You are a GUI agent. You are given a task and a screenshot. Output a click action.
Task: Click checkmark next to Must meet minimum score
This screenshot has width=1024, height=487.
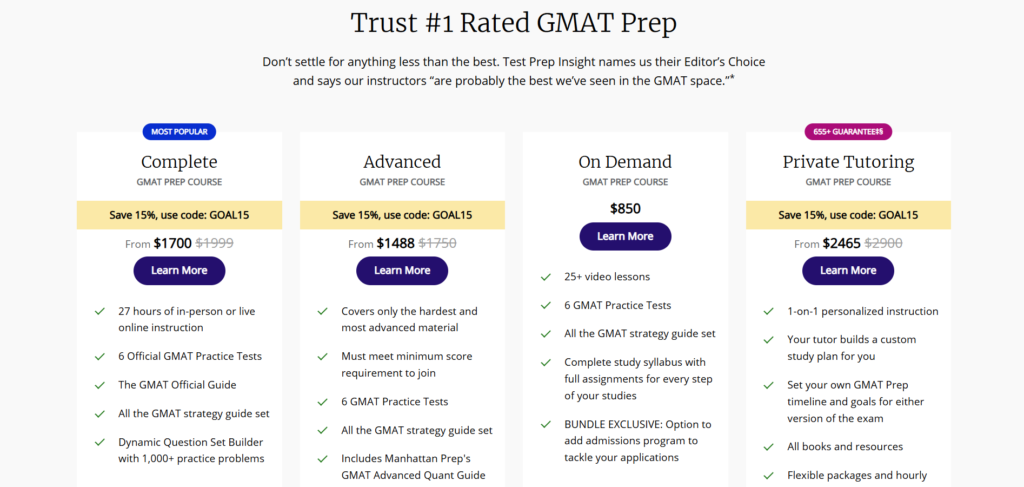(323, 356)
